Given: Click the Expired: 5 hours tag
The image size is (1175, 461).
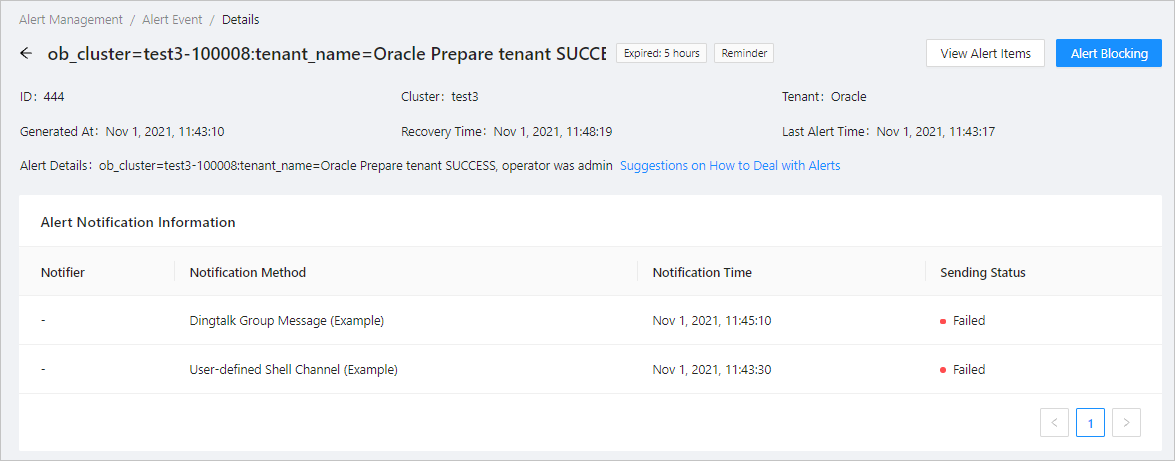Looking at the screenshot, I should pos(662,53).
